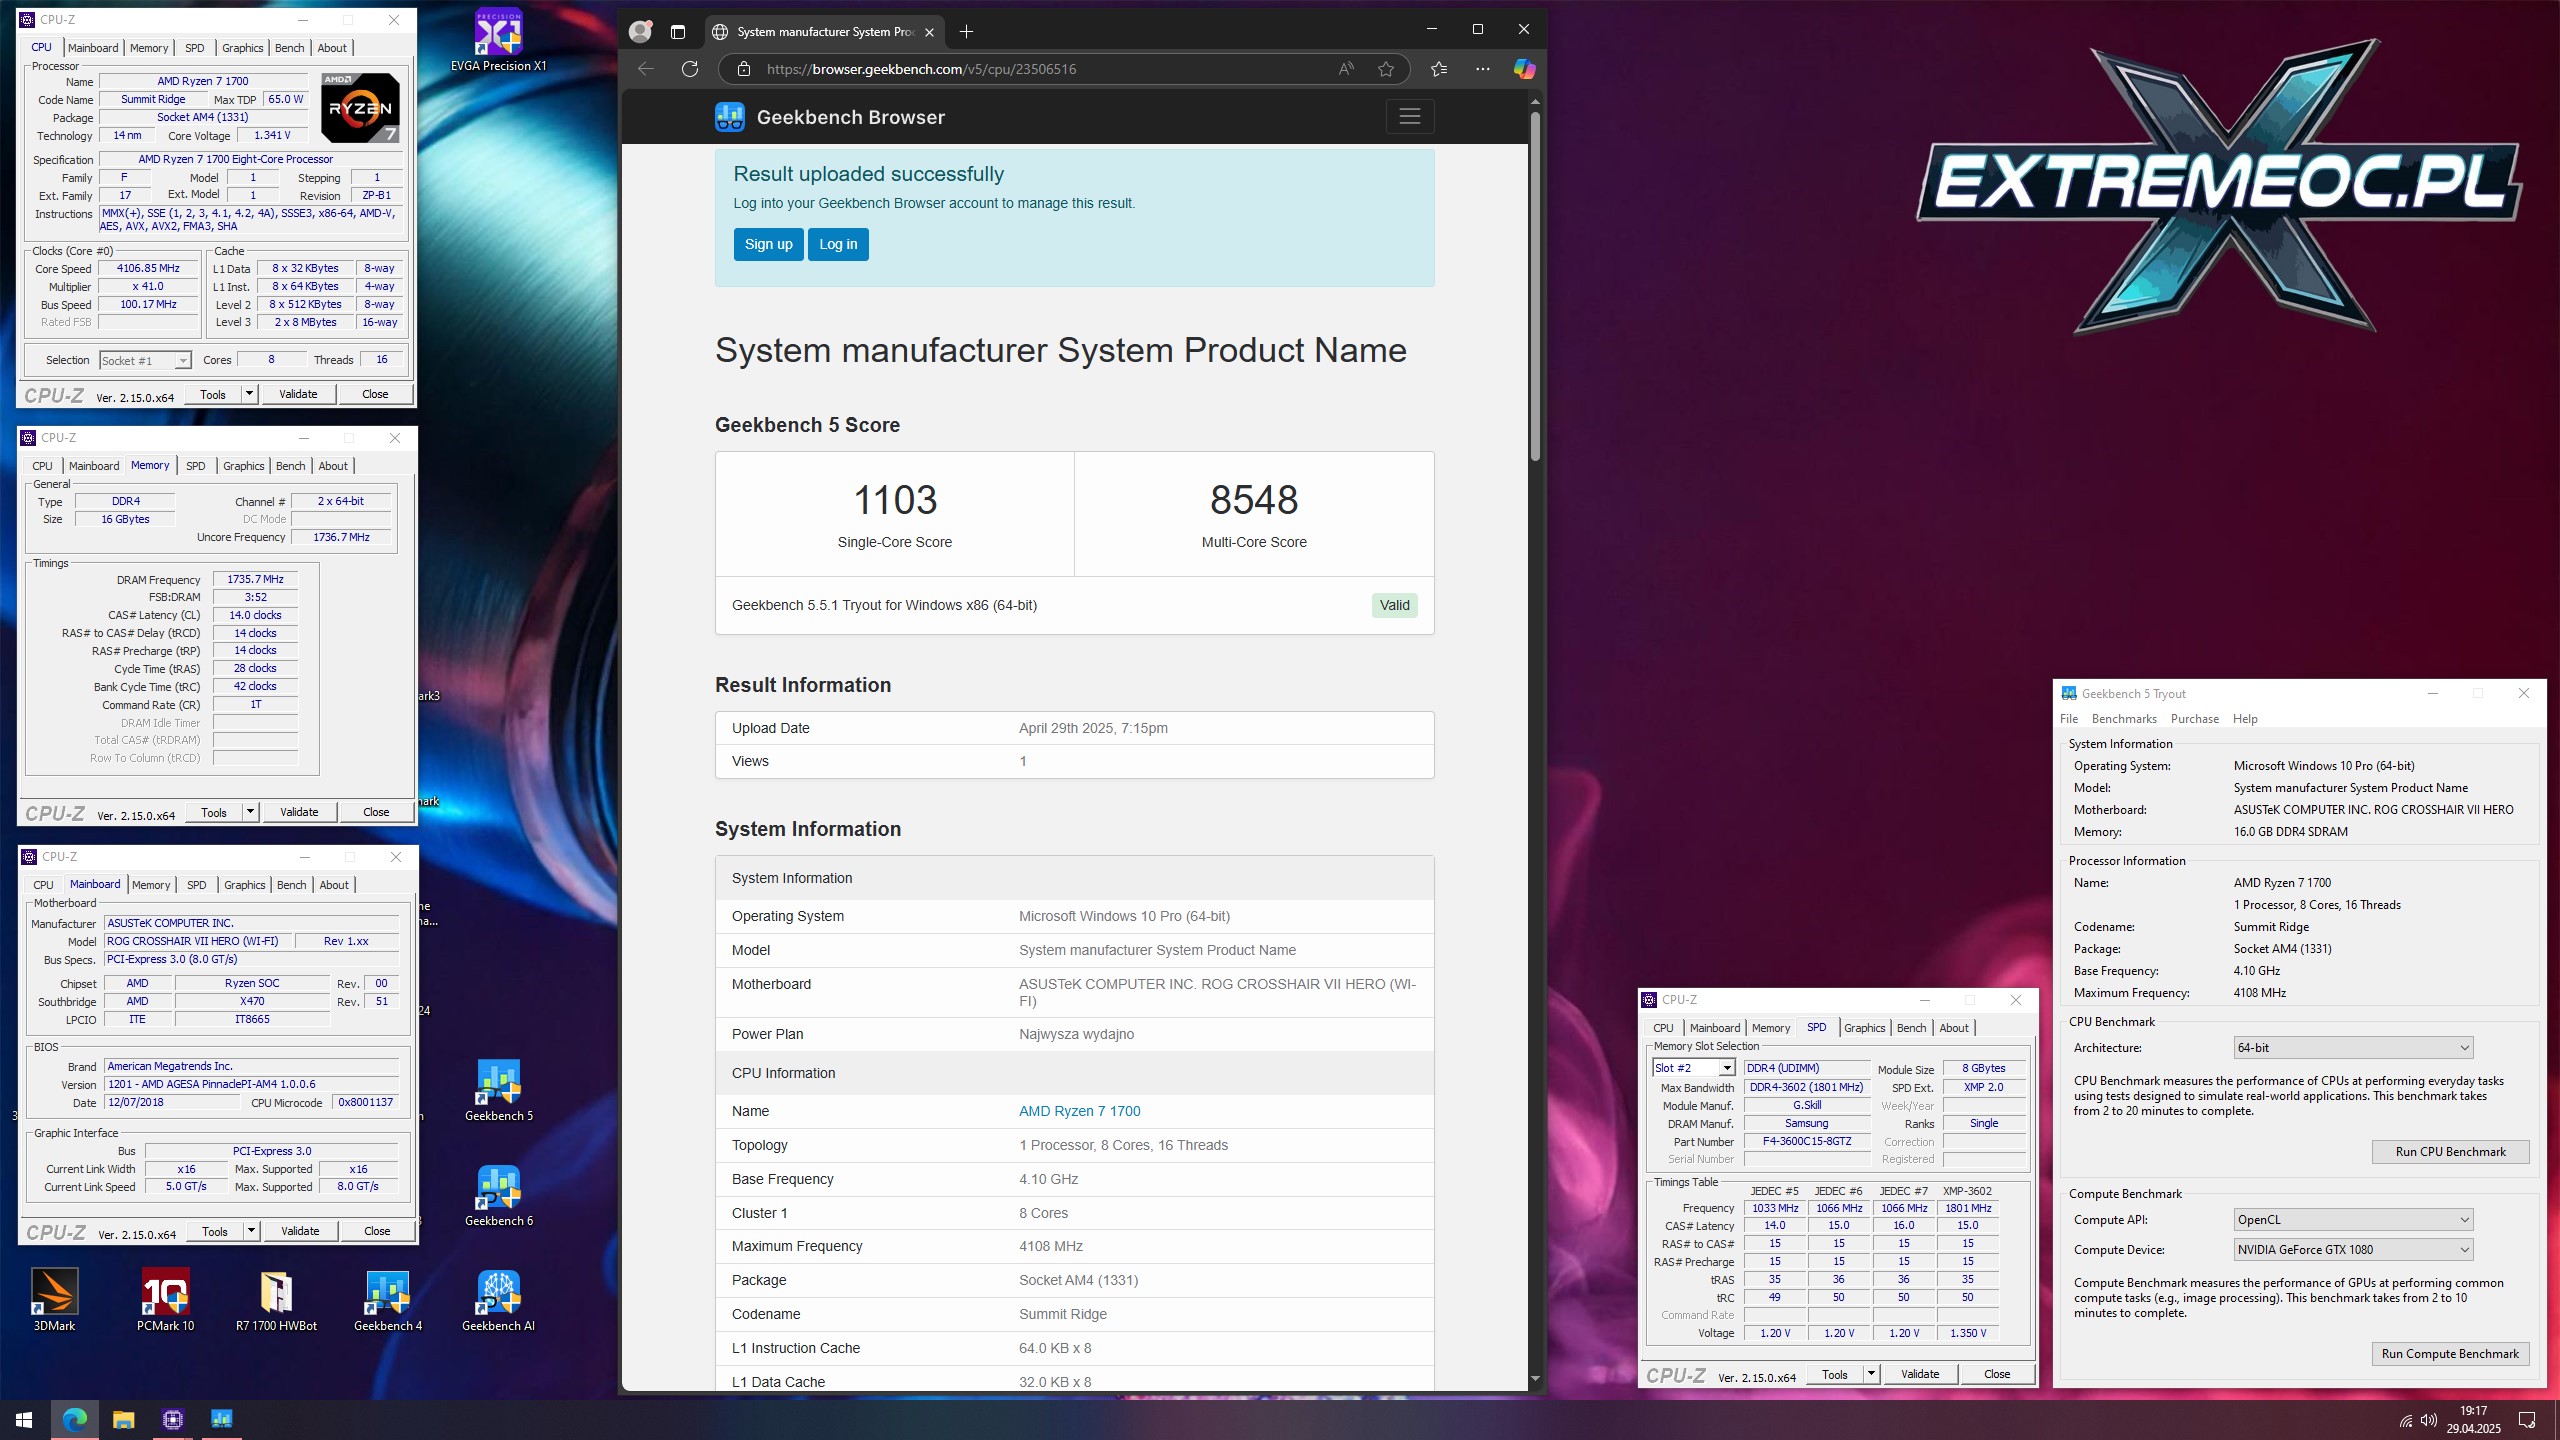Launch the Geekbench 5 desktop icon
The height and width of the screenshot is (1440, 2560).
tap(498, 1091)
